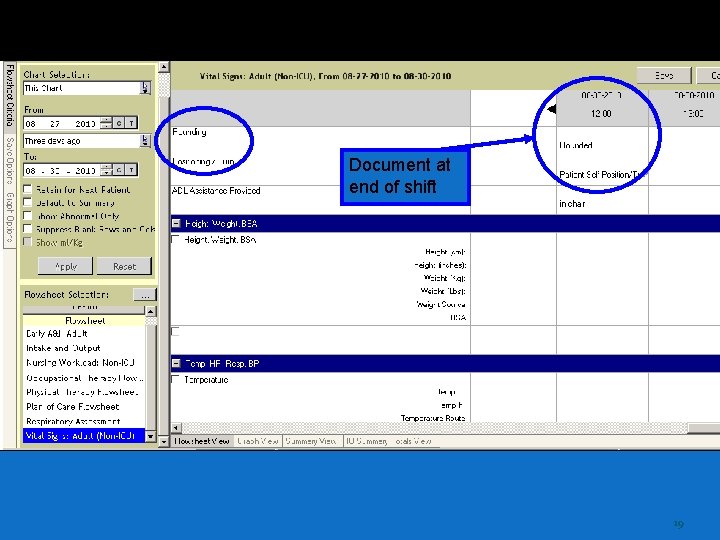This screenshot has height=540, width=720.
Task: Click criteria panel scroll-down arrow
Action: [x=163, y=442]
